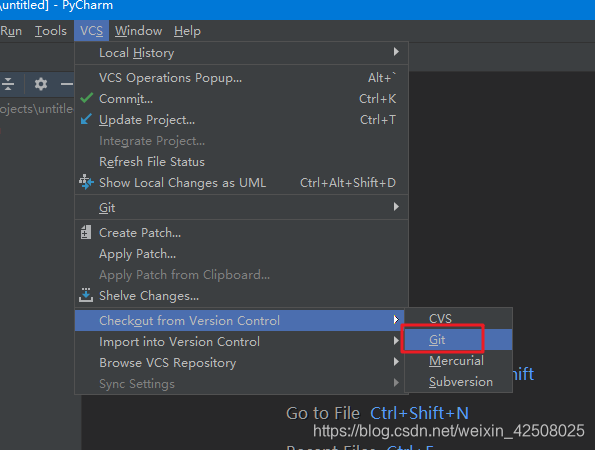The width and height of the screenshot is (595, 450).
Task: Expand Import into Version Control arrow
Action: click(x=396, y=341)
